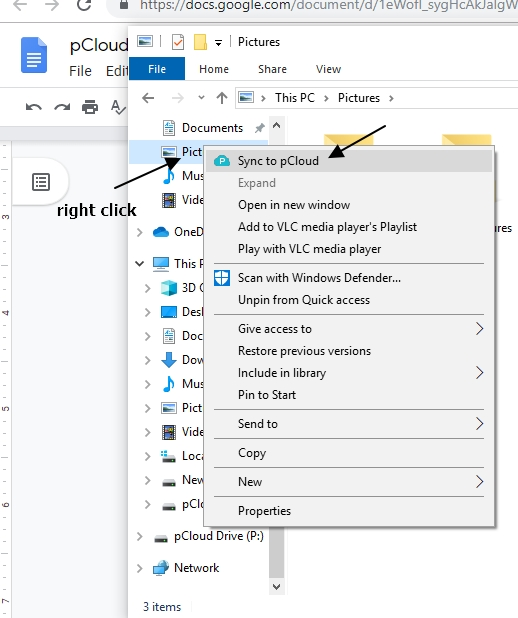518x618 pixels.
Task: Collapse the This PC tree node
Action: point(140,263)
